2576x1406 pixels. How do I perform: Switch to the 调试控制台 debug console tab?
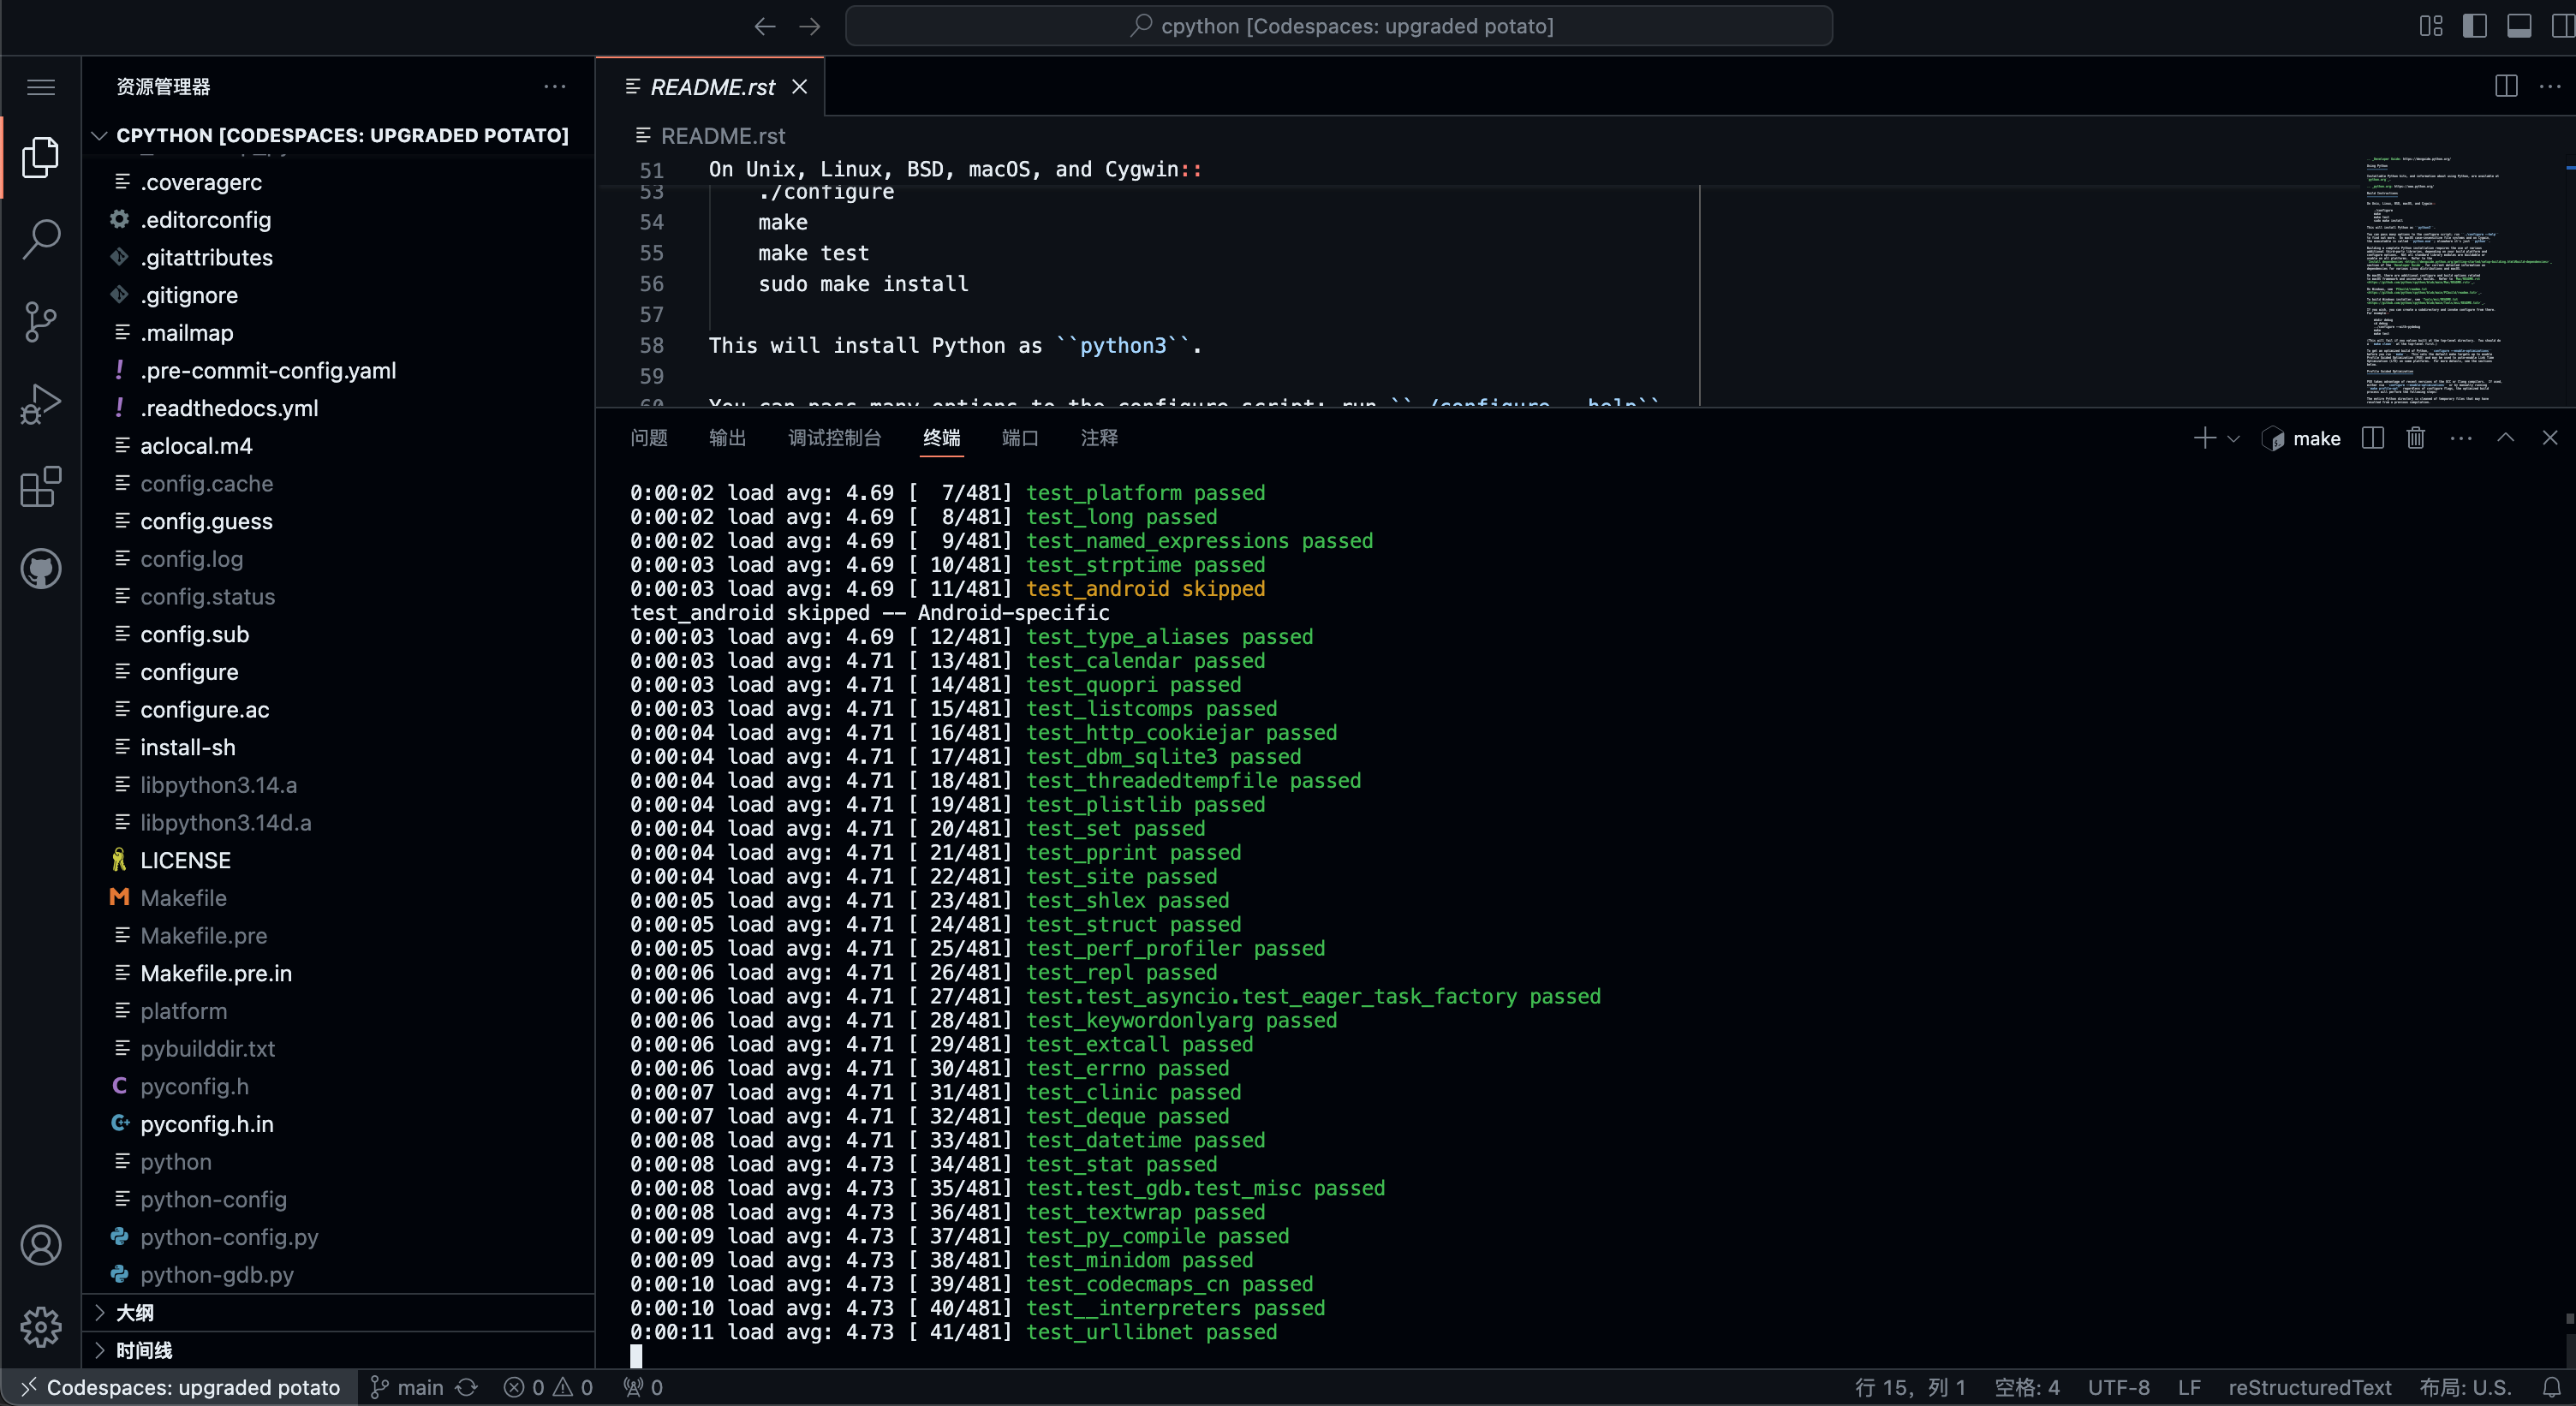834,438
